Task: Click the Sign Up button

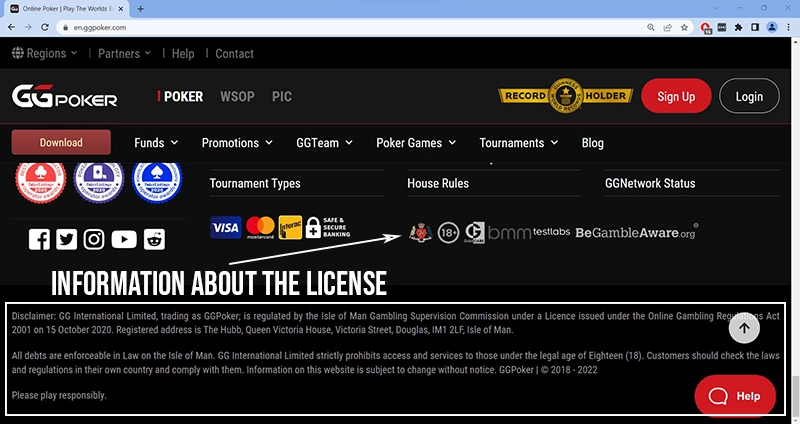Action: (x=676, y=96)
